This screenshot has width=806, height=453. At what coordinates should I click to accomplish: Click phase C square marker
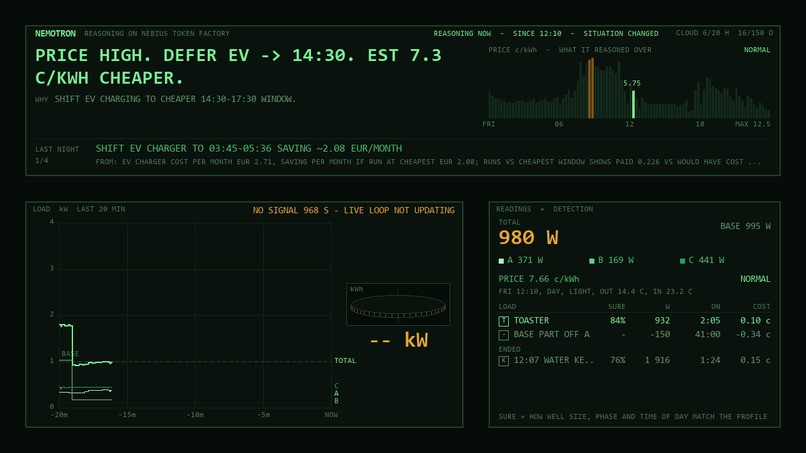click(x=682, y=261)
